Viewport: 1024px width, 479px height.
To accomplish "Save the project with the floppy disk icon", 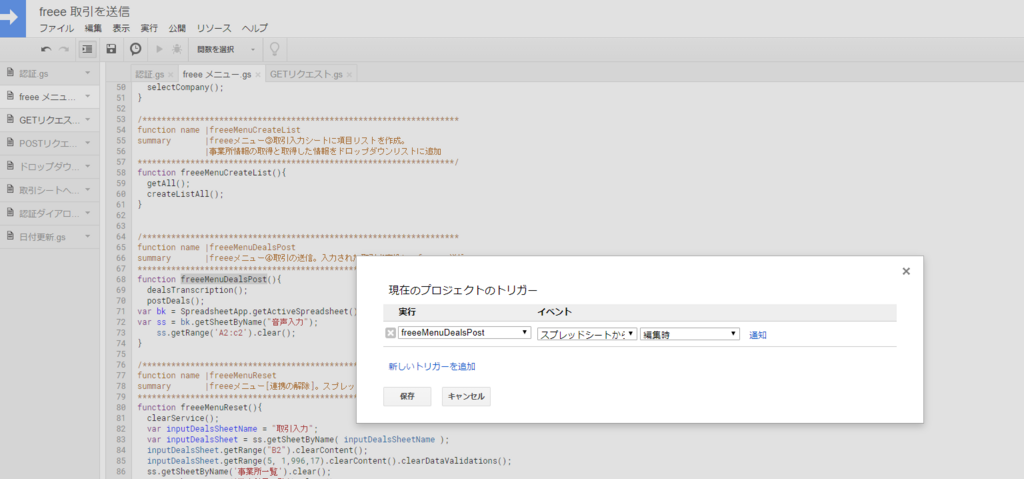I will [111, 49].
